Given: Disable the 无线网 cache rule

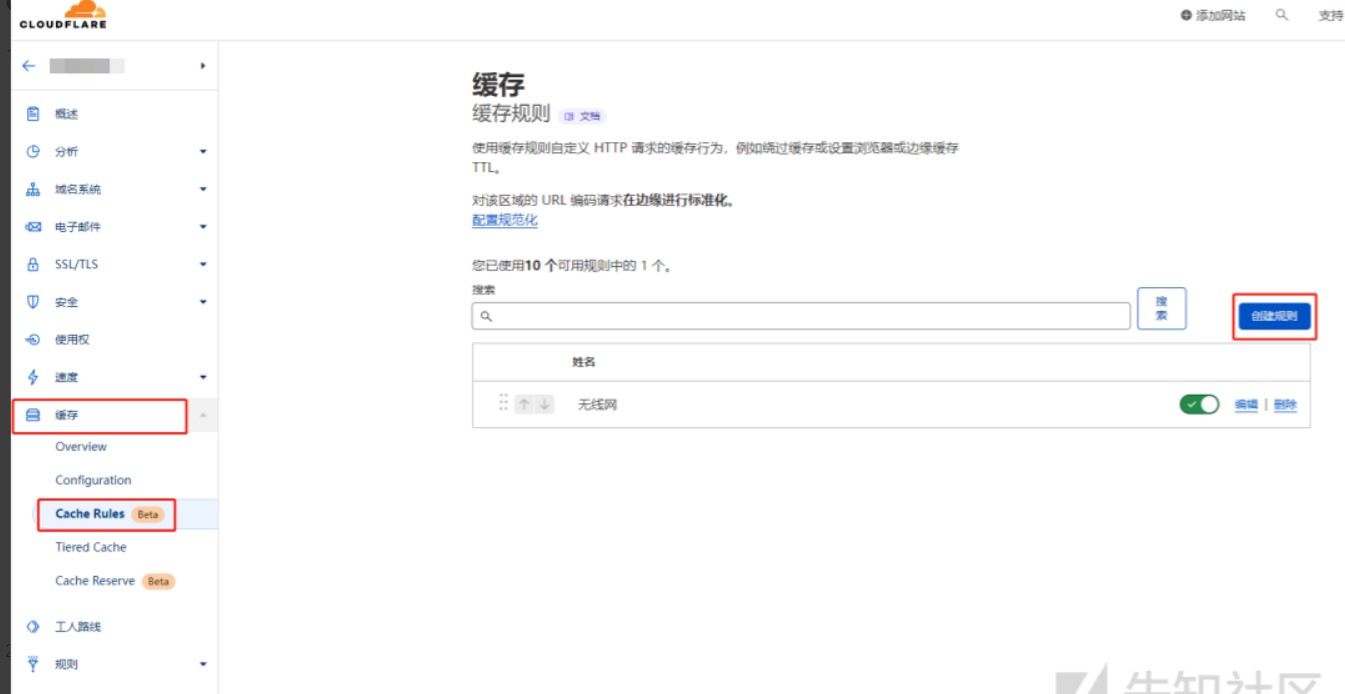Looking at the screenshot, I should pyautogui.click(x=1197, y=404).
